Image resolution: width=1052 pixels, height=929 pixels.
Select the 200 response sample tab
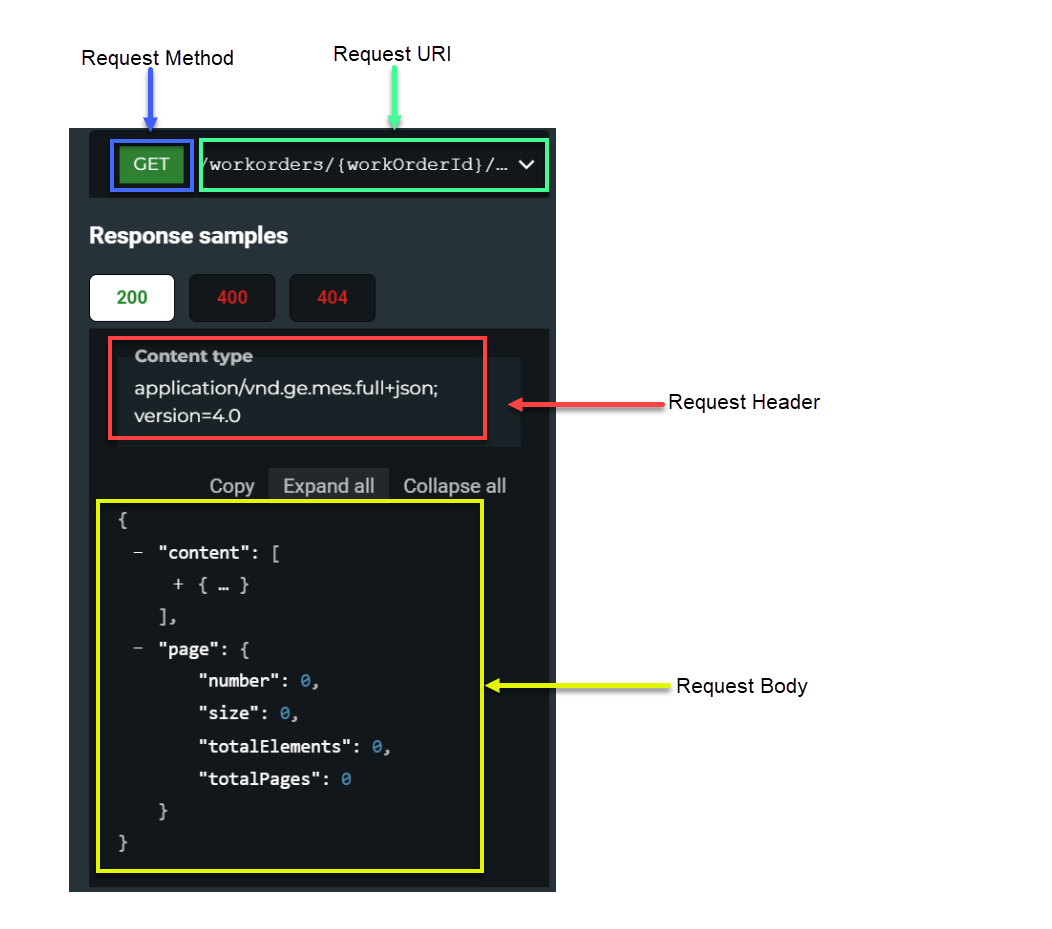click(x=132, y=297)
